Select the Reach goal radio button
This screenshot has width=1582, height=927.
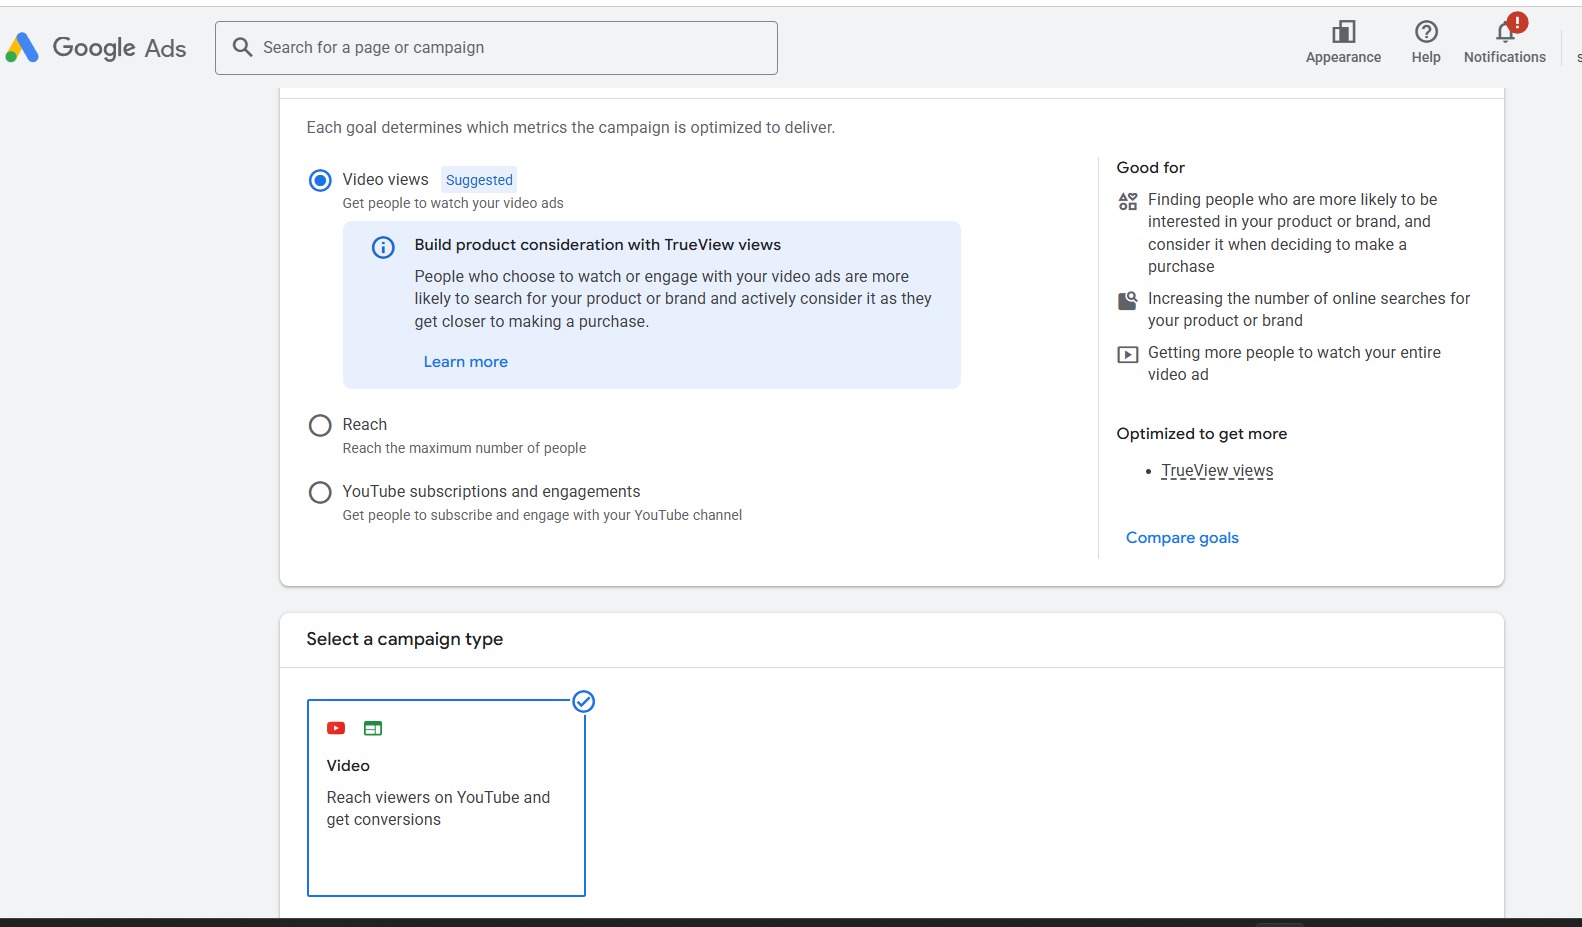(x=320, y=425)
